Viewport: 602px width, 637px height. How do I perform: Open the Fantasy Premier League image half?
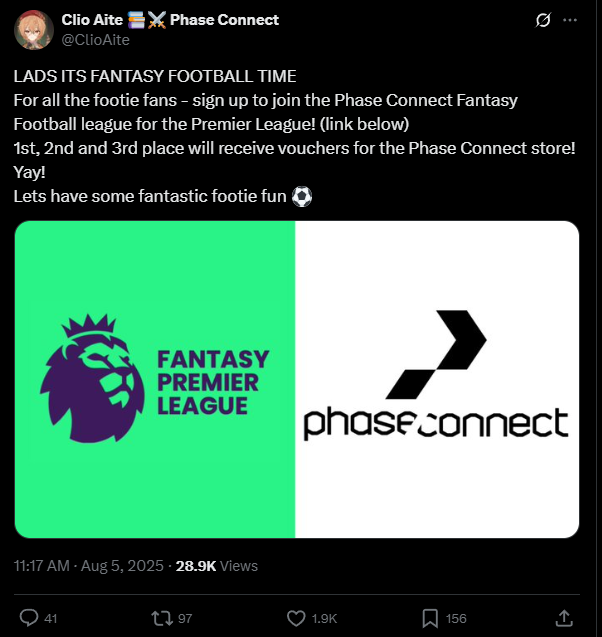pos(155,379)
